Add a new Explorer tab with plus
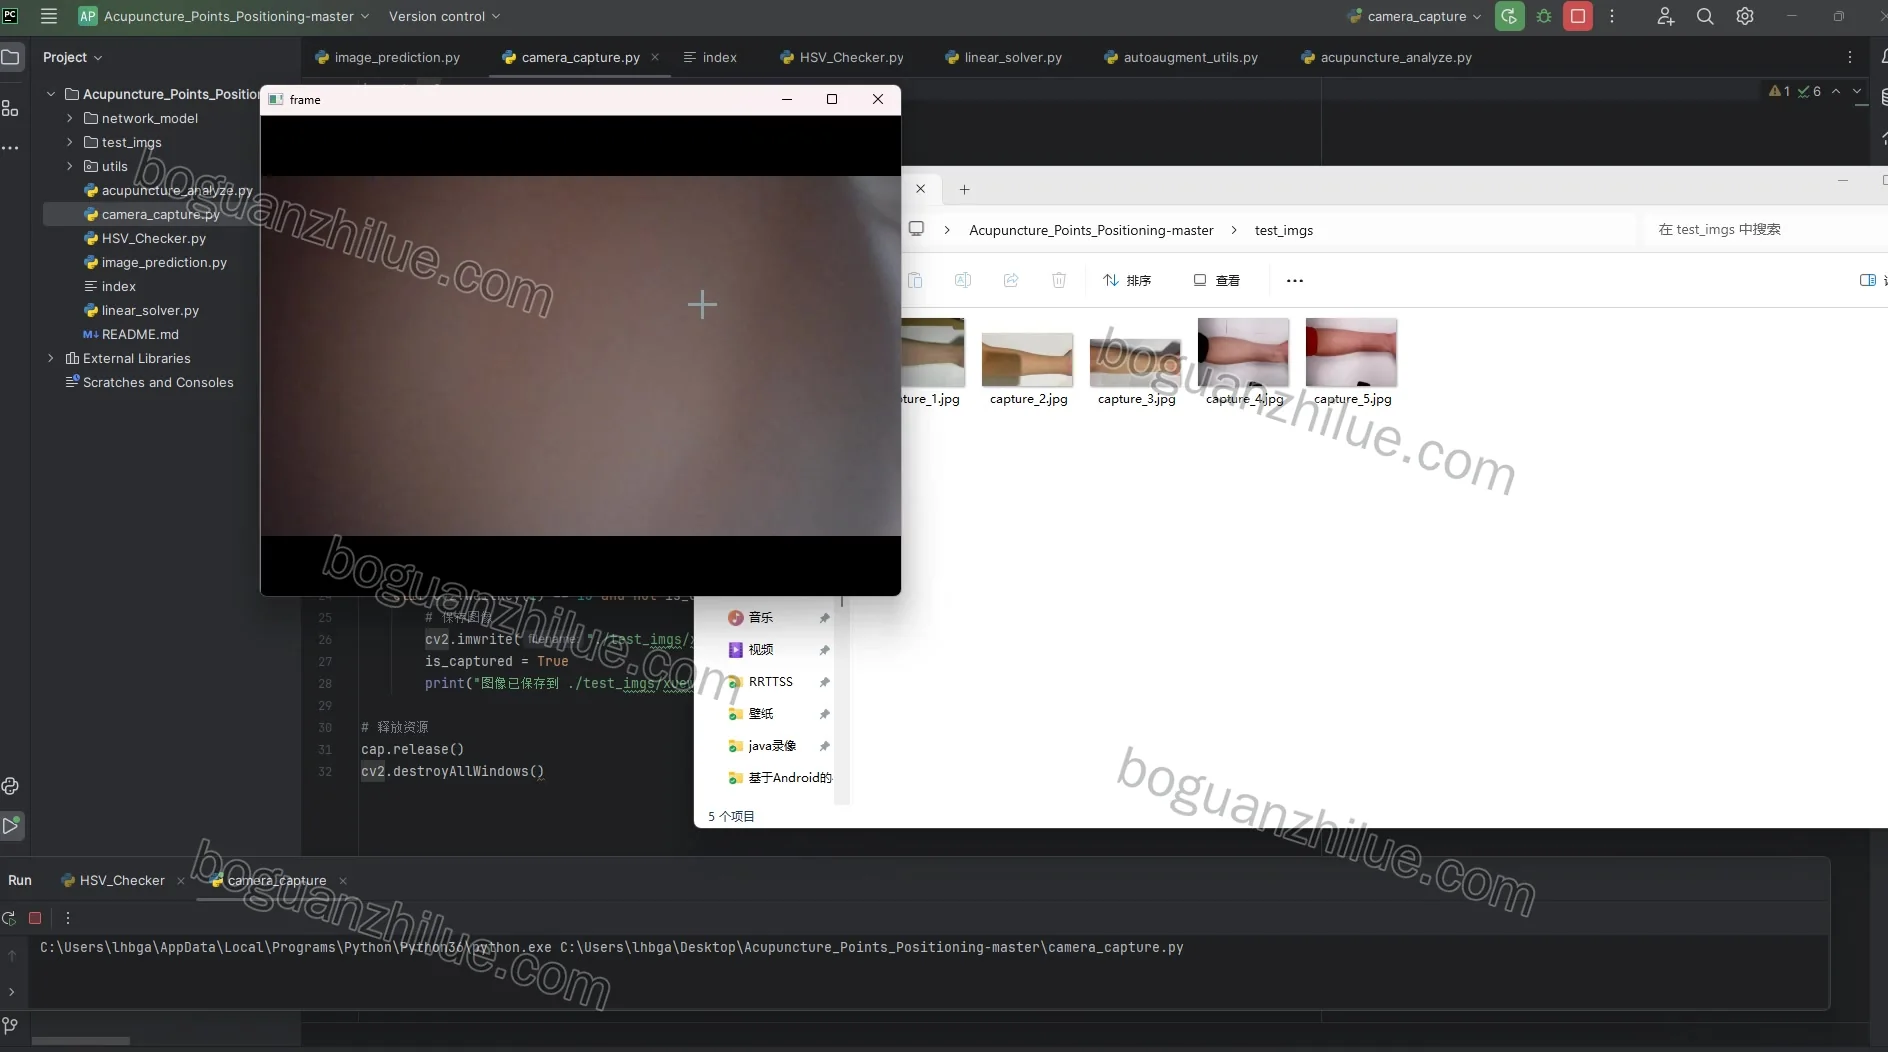The height and width of the screenshot is (1052, 1888). click(964, 189)
